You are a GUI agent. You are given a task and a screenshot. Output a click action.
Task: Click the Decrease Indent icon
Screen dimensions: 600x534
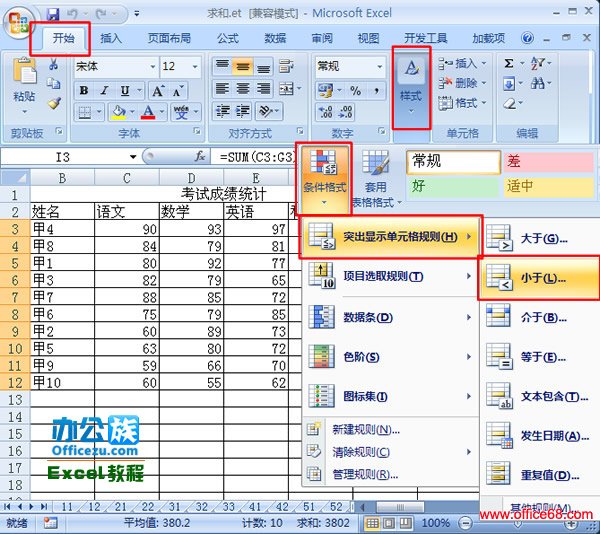click(x=223, y=112)
